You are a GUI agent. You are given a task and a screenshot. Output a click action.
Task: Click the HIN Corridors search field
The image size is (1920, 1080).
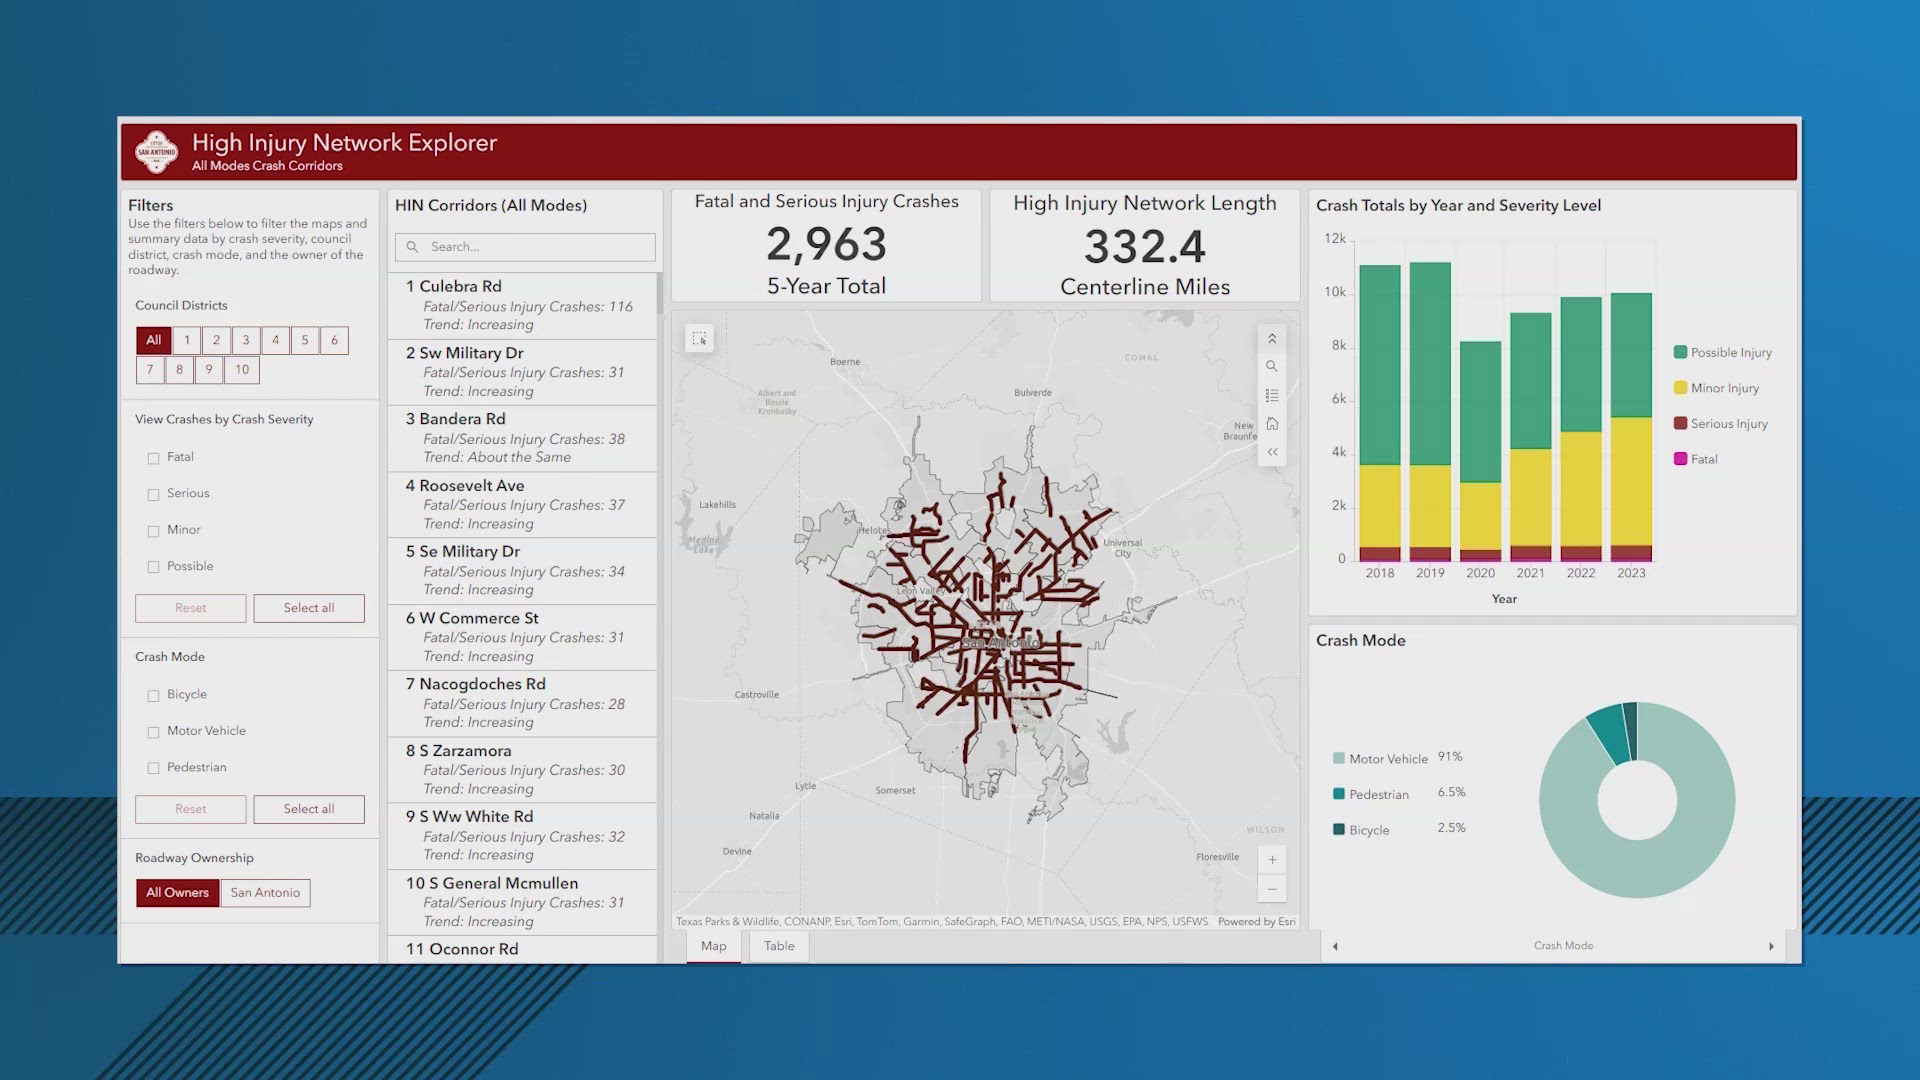(x=524, y=246)
